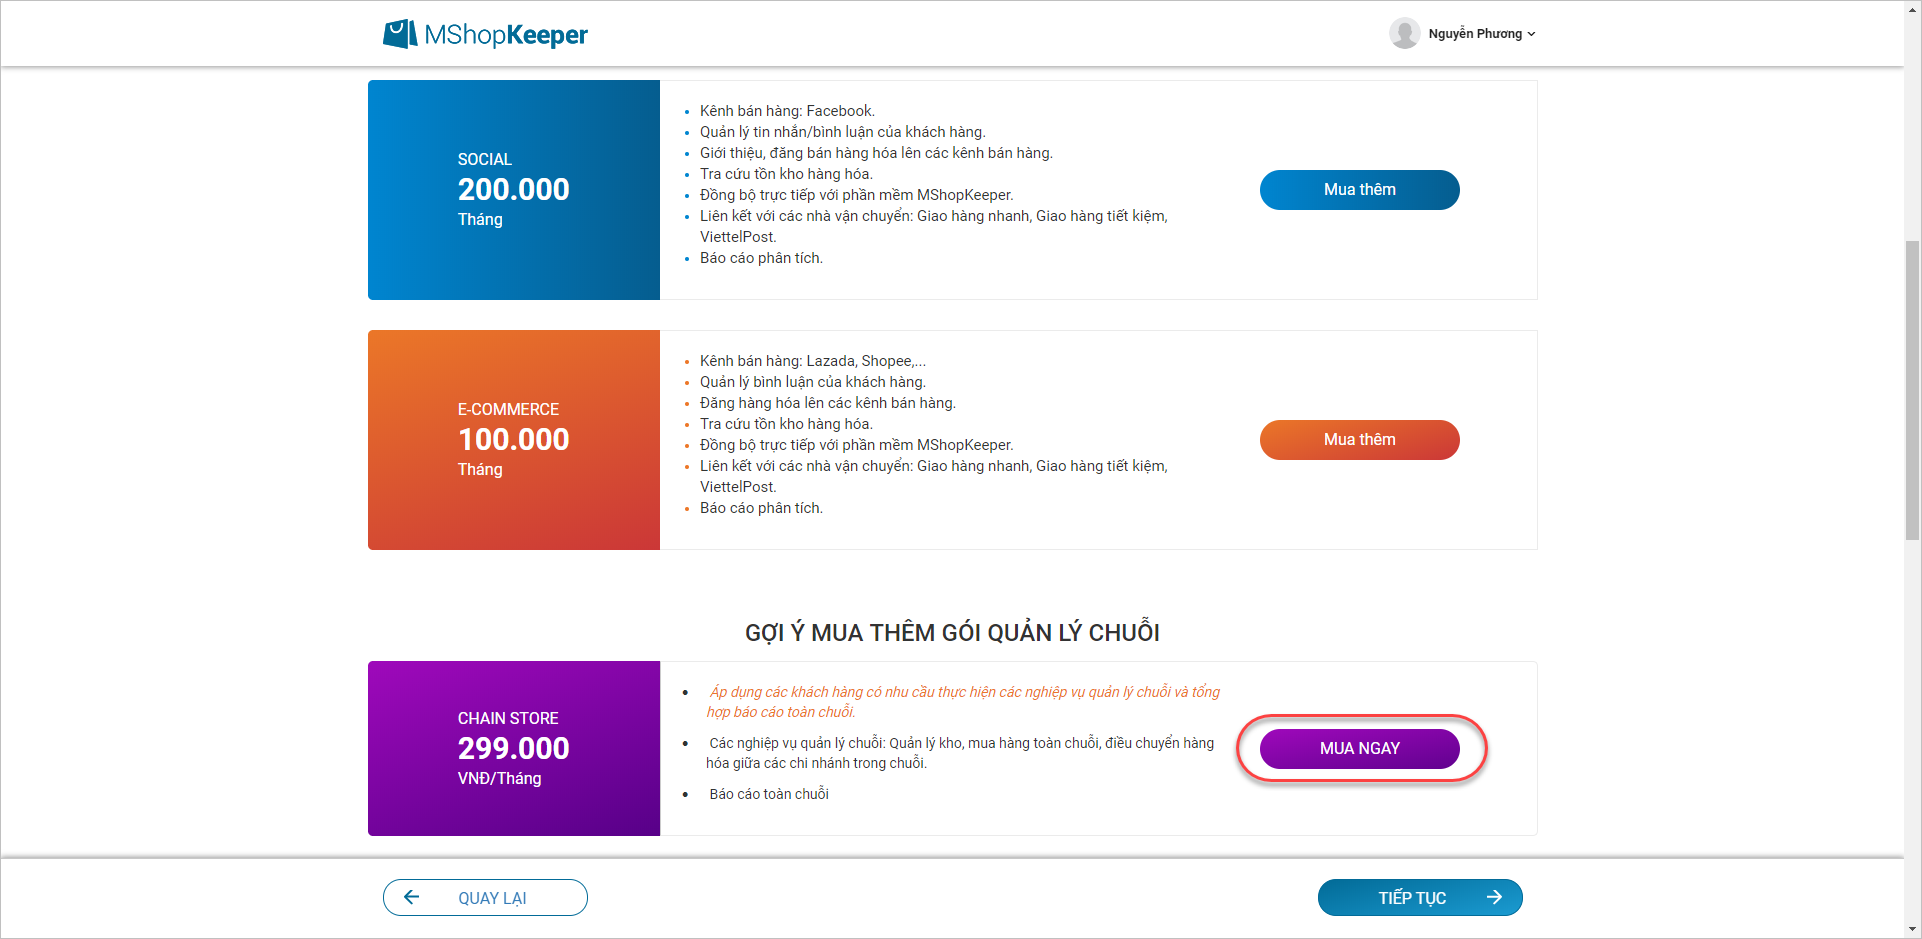Screen dimensions: 1922x939
Task: Select the blue SOCIAL 200.000 price card
Action: [514, 190]
